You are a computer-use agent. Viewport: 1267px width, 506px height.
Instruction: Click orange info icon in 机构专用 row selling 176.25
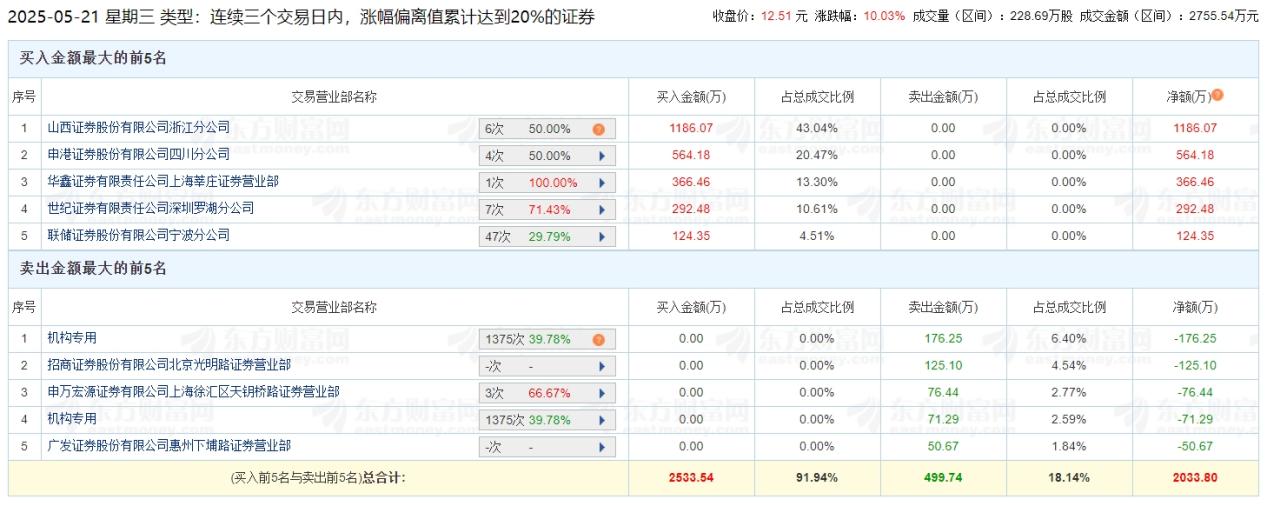point(598,339)
